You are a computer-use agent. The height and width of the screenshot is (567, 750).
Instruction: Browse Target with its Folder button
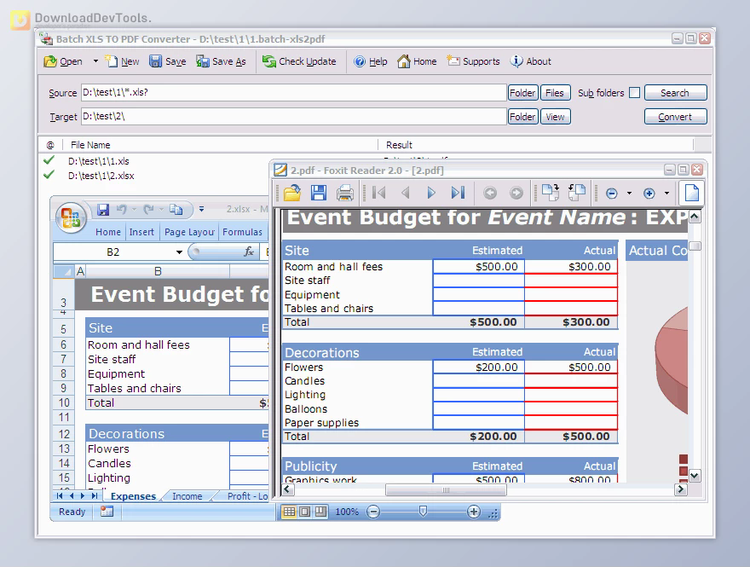click(522, 116)
